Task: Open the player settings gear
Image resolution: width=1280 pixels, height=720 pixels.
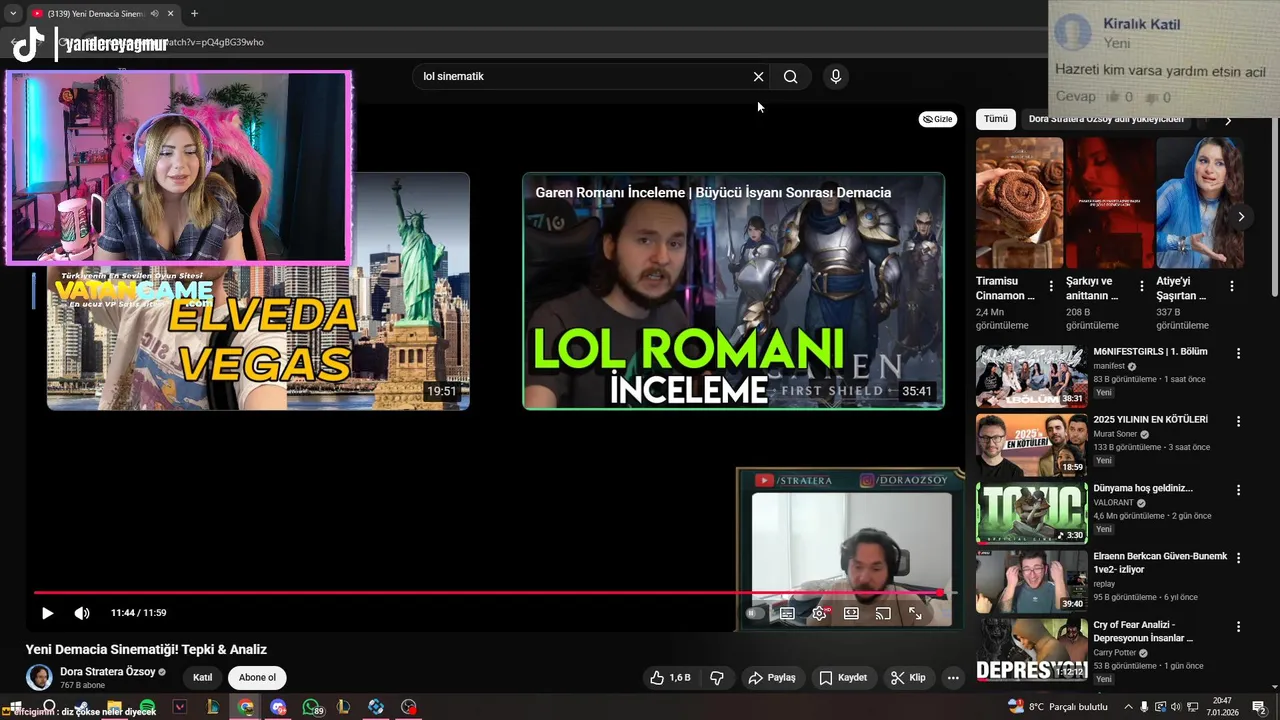Action: click(x=819, y=613)
